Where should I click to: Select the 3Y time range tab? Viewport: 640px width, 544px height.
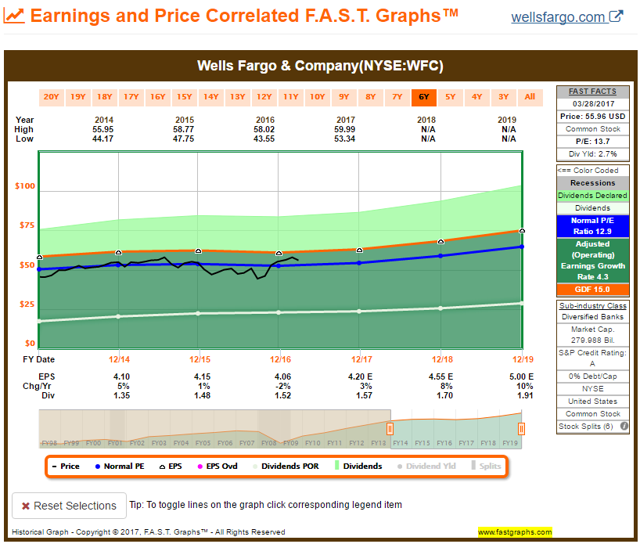[504, 97]
